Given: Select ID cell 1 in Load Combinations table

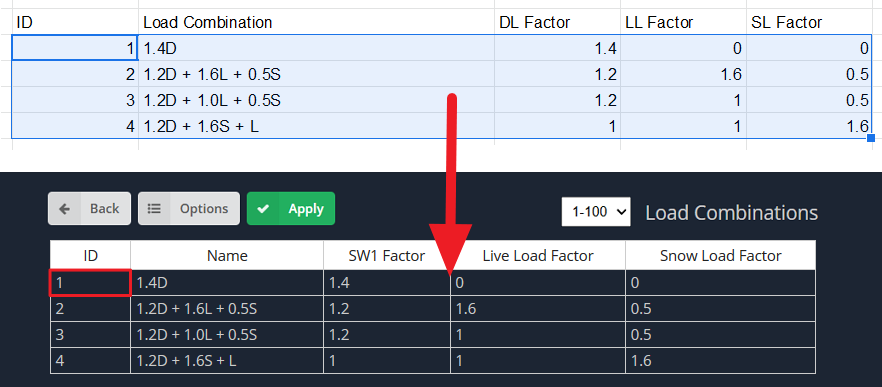Looking at the screenshot, I should coord(91,282).
